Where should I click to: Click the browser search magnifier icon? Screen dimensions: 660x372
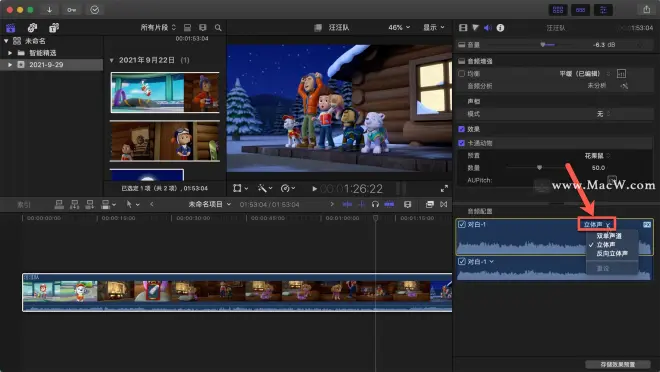[218, 27]
